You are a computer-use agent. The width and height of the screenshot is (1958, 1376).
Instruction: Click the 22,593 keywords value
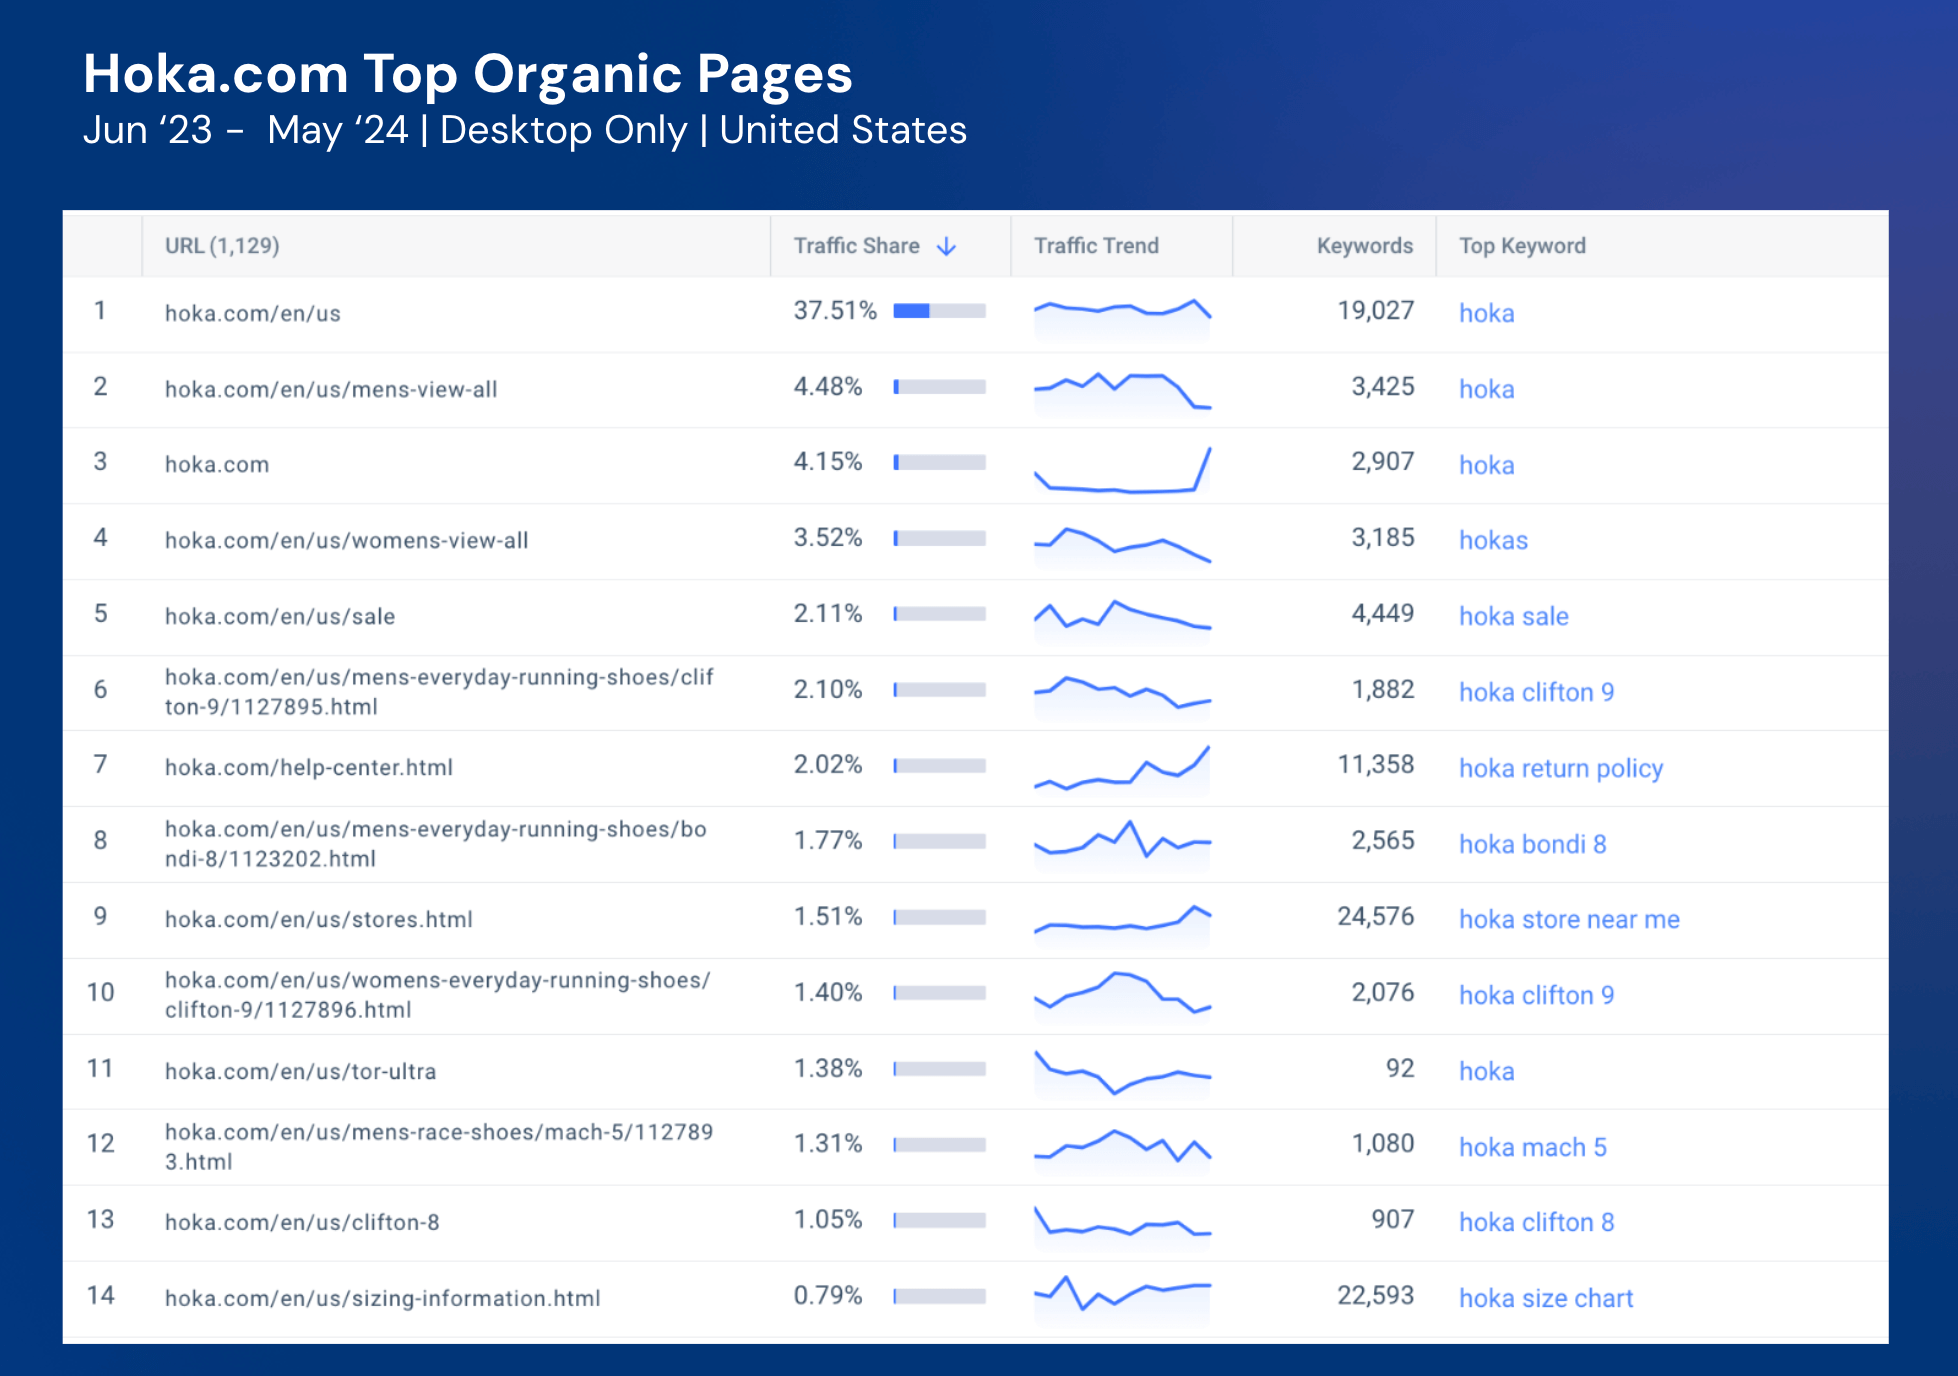pos(1375,1296)
